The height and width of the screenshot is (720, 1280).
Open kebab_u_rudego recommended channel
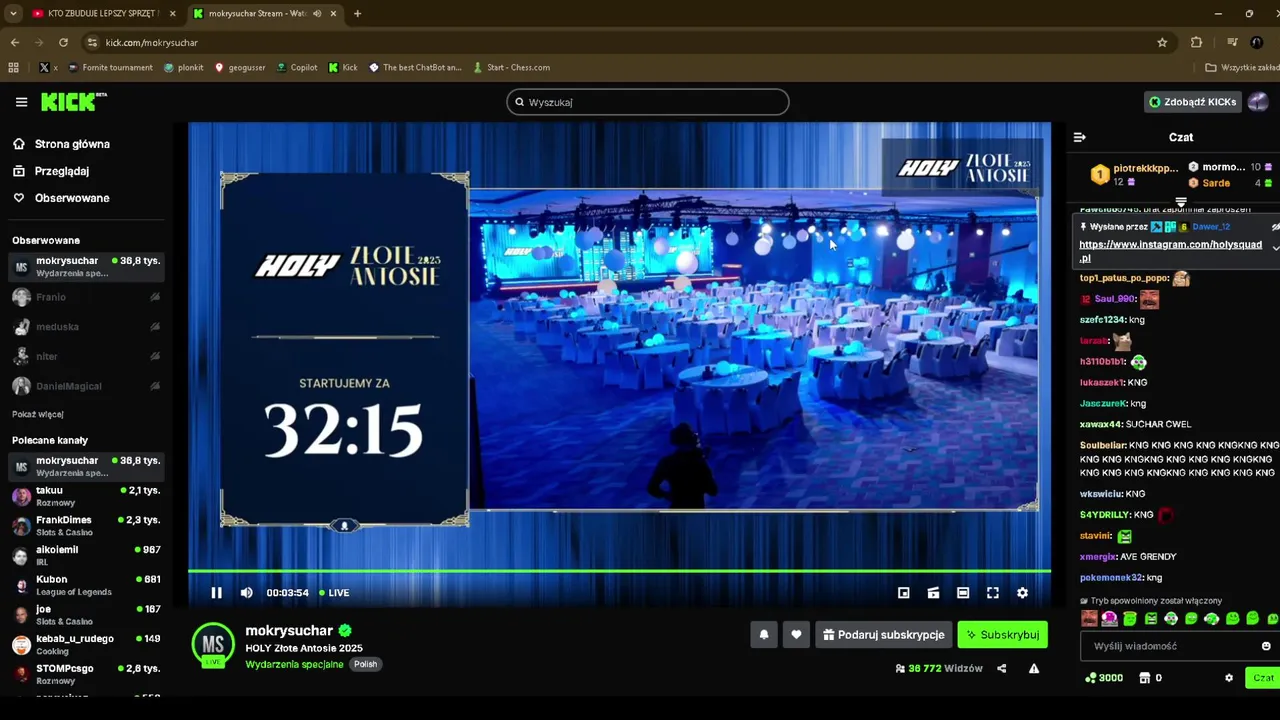[85, 645]
